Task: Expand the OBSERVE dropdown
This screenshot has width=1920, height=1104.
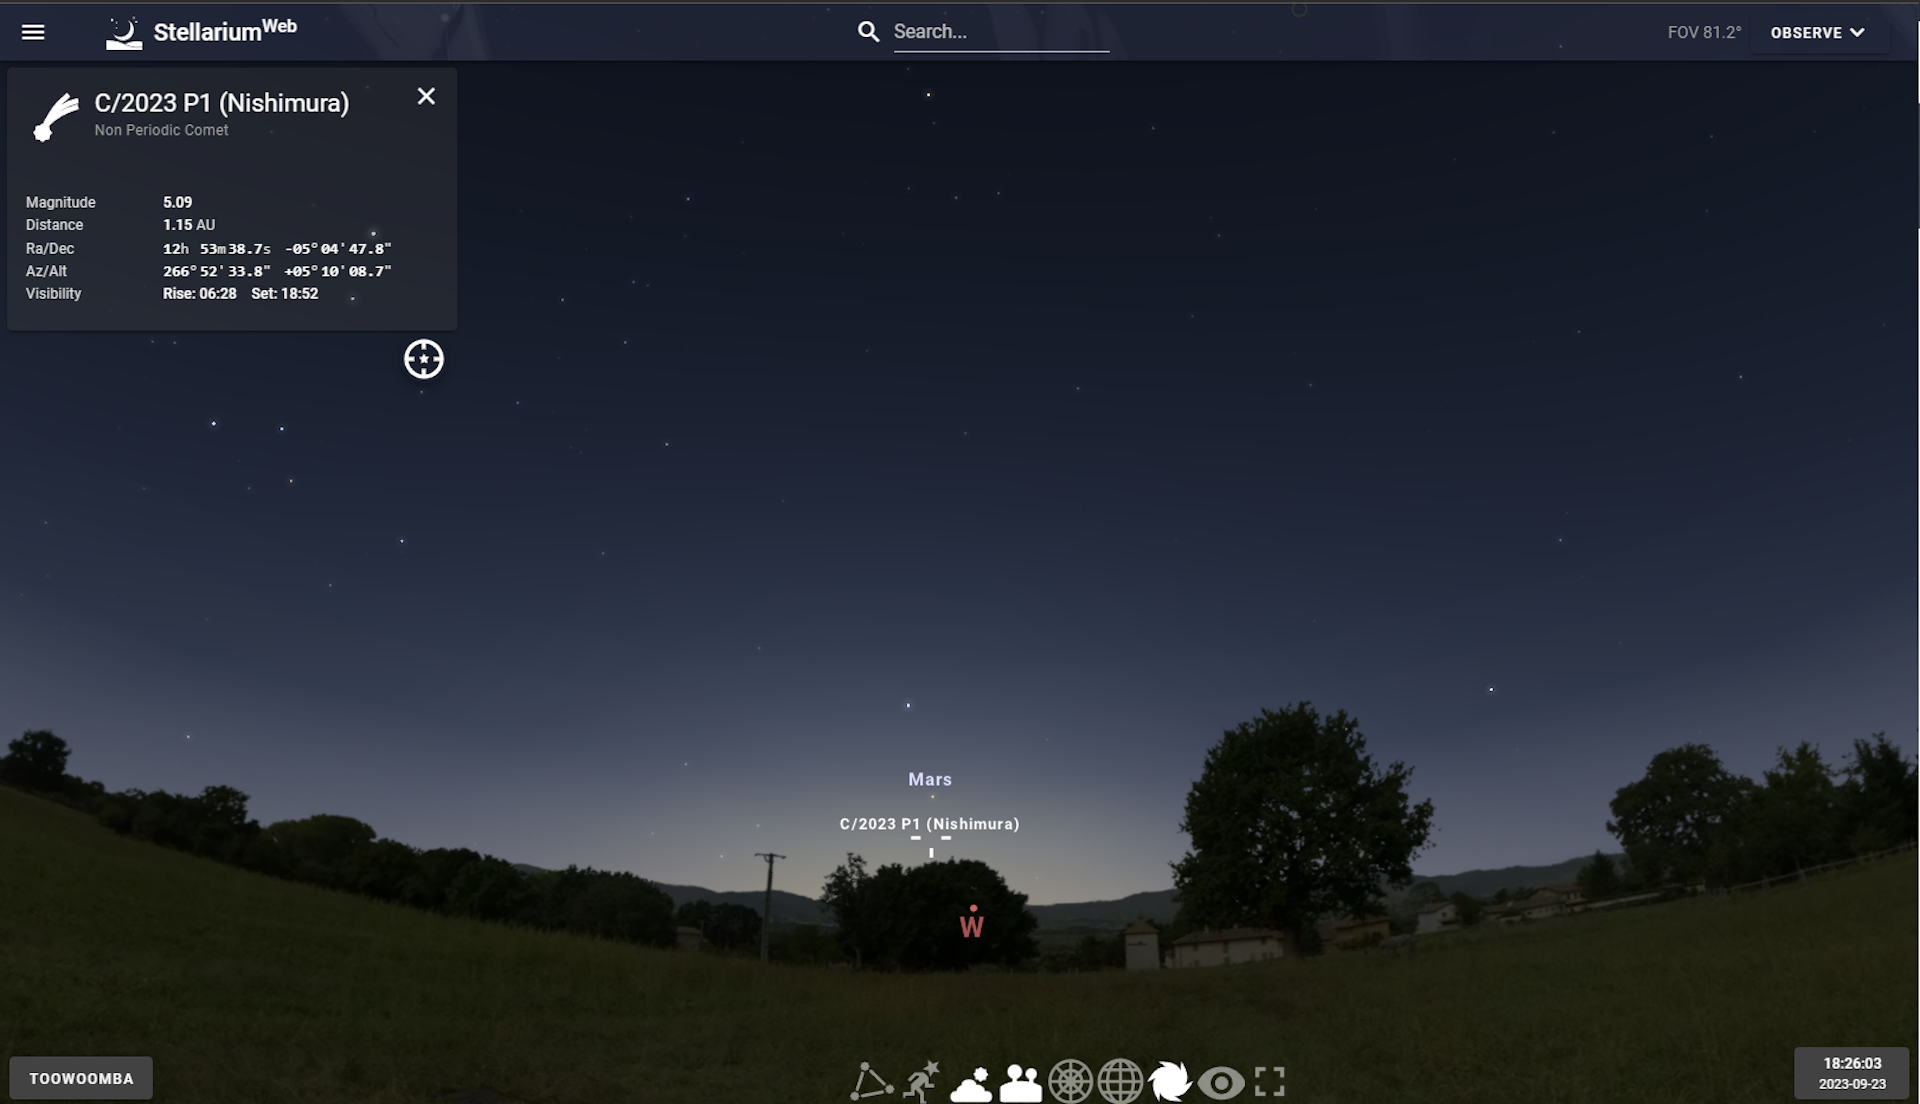Action: 1817,32
